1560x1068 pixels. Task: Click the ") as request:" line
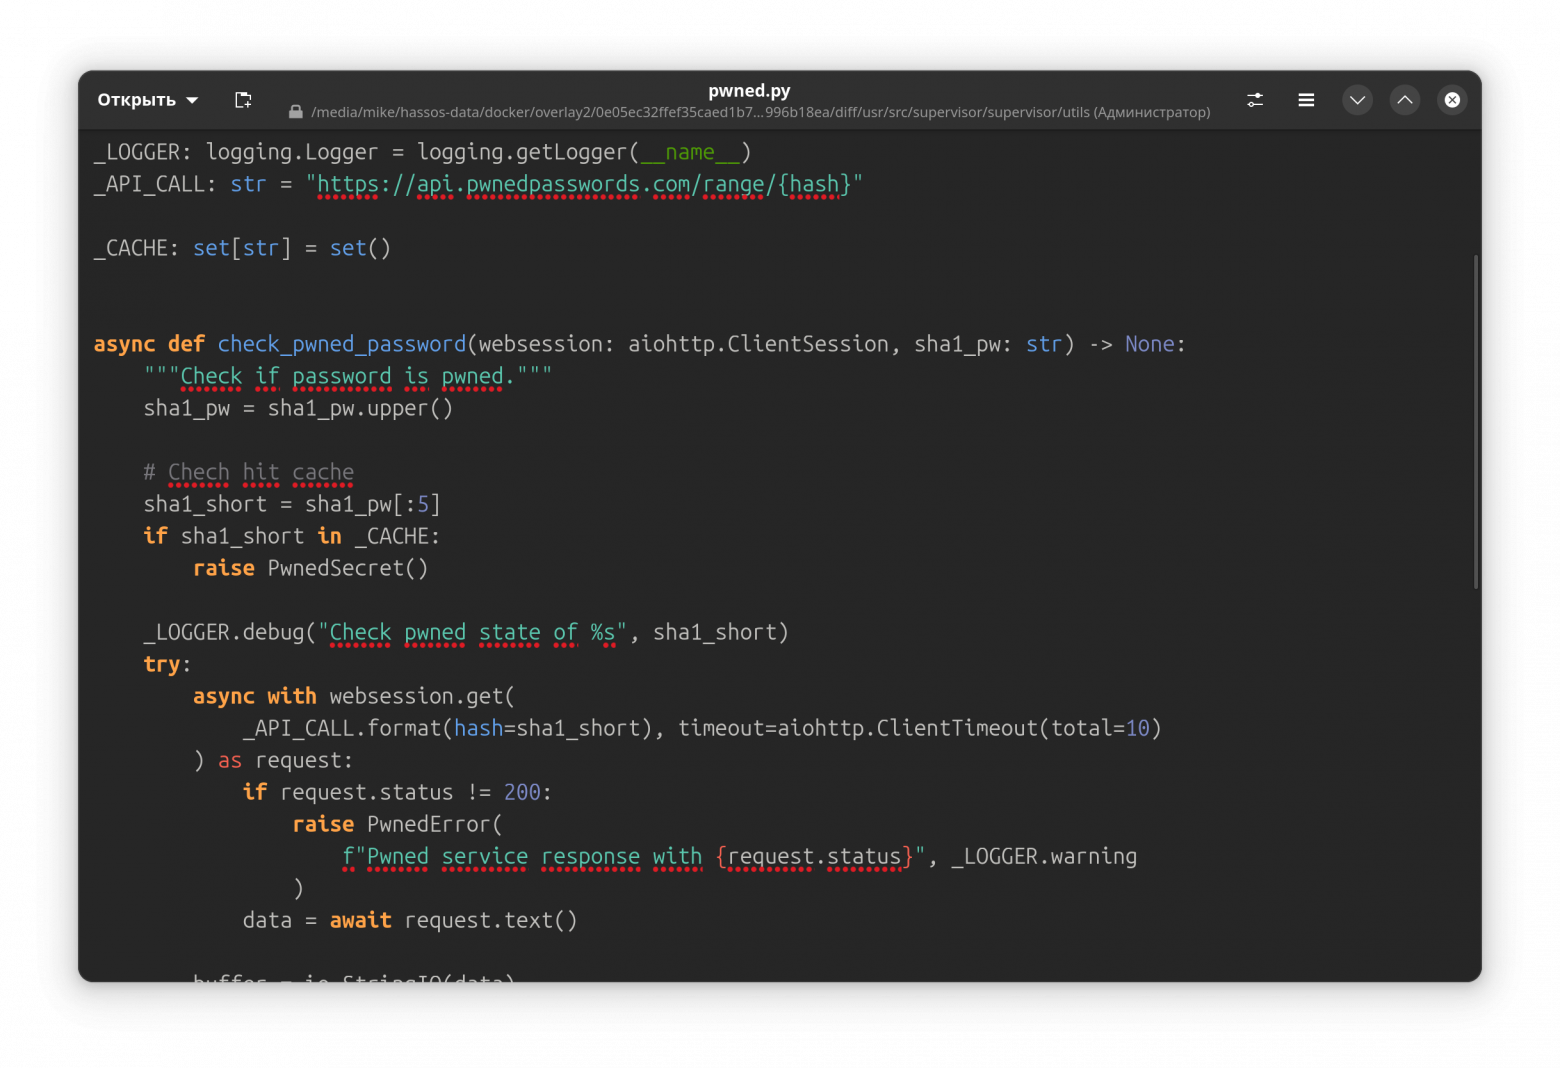click(273, 760)
